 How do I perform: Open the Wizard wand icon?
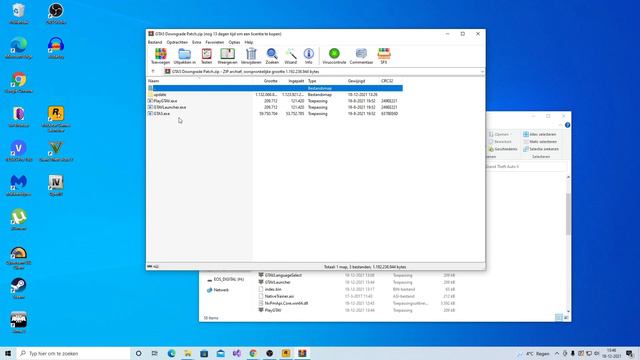pos(291,56)
